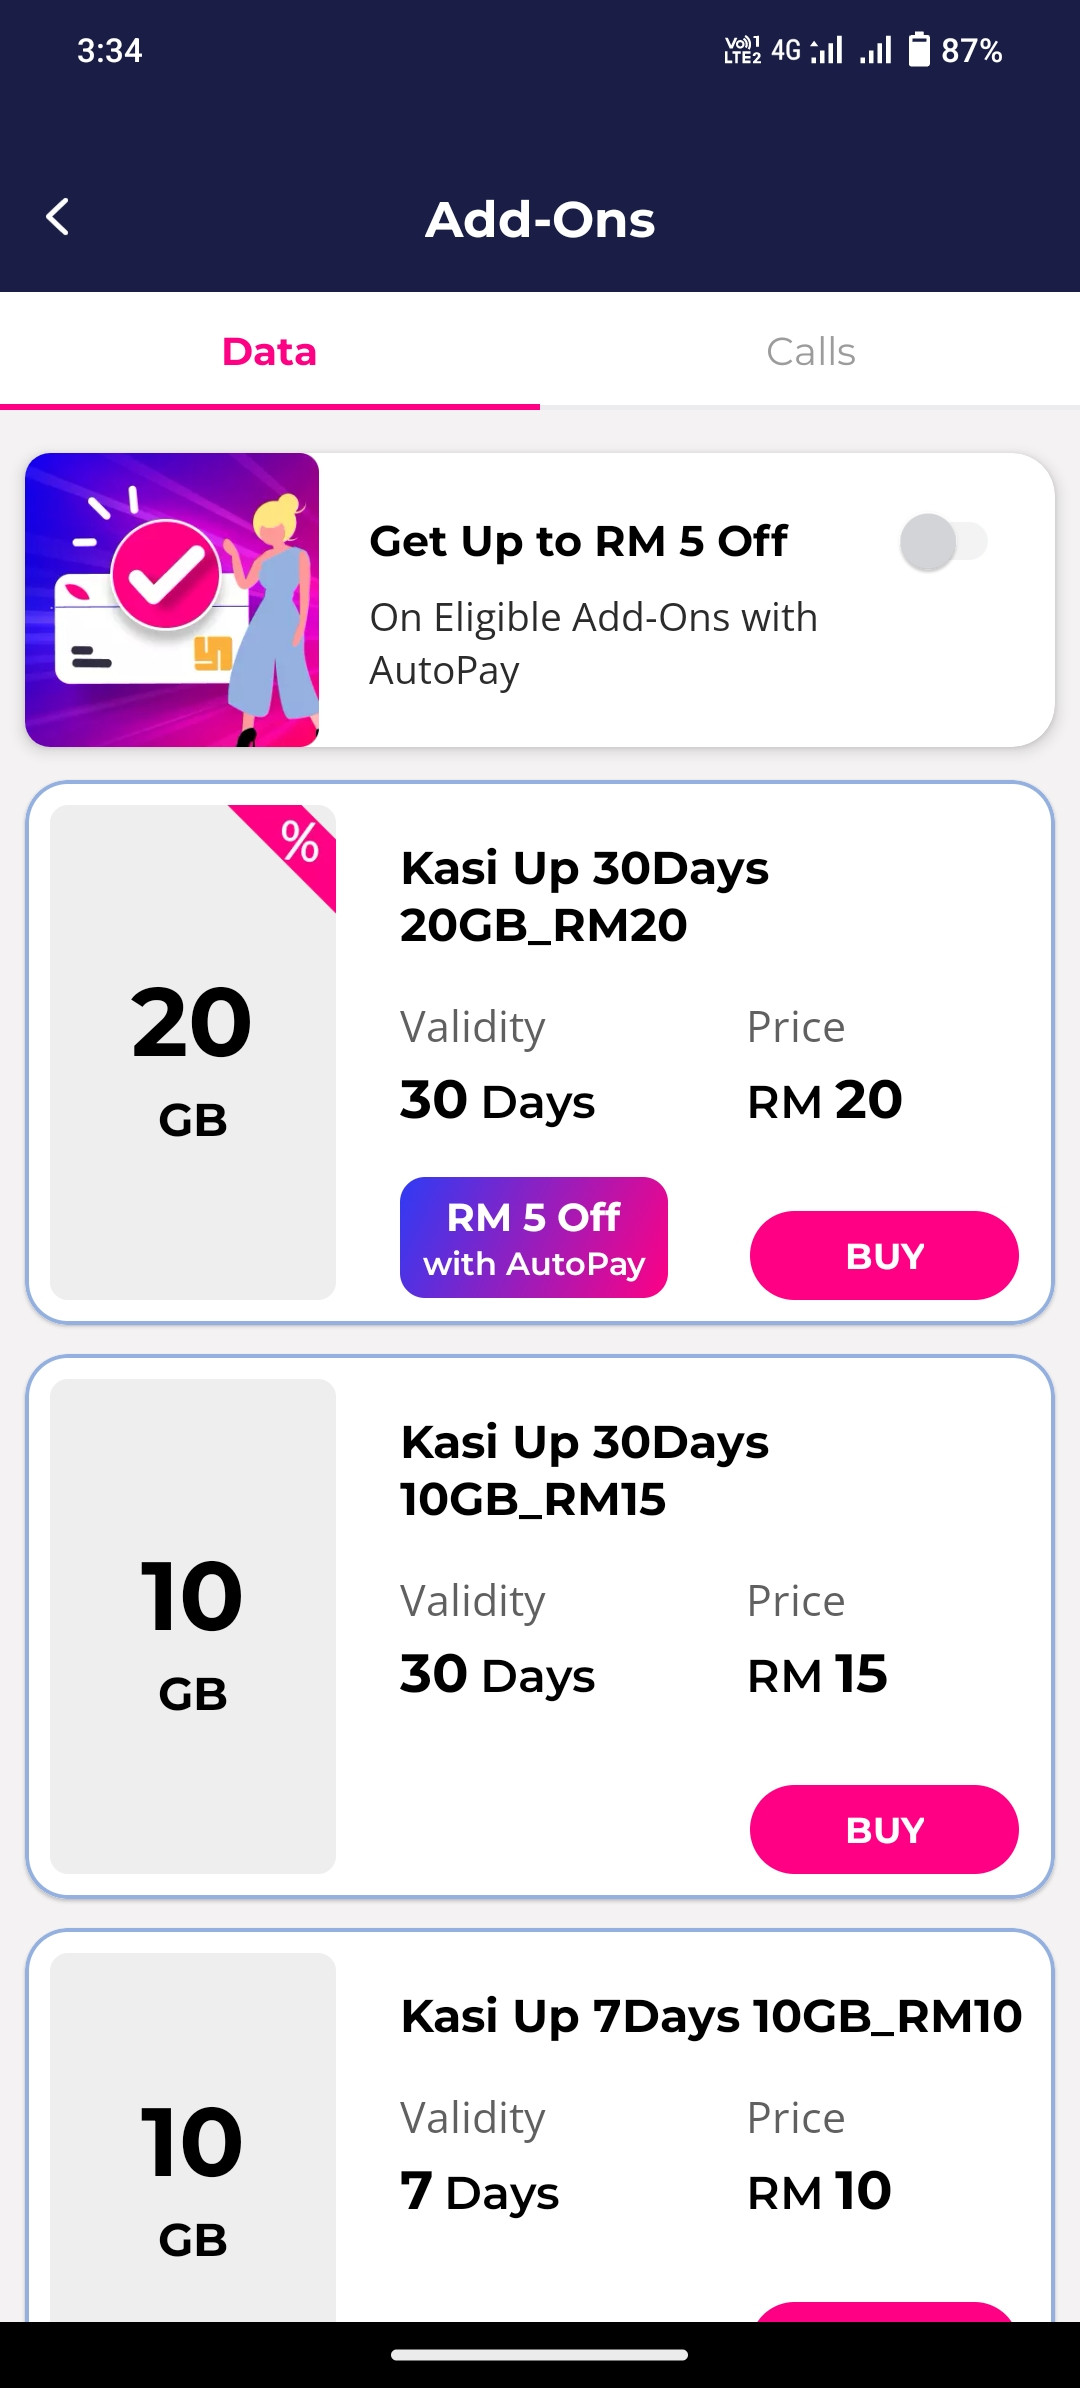The image size is (1080, 2388).
Task: Open Kasi Up 7Days 10GB_RM10 title
Action: point(712,2015)
